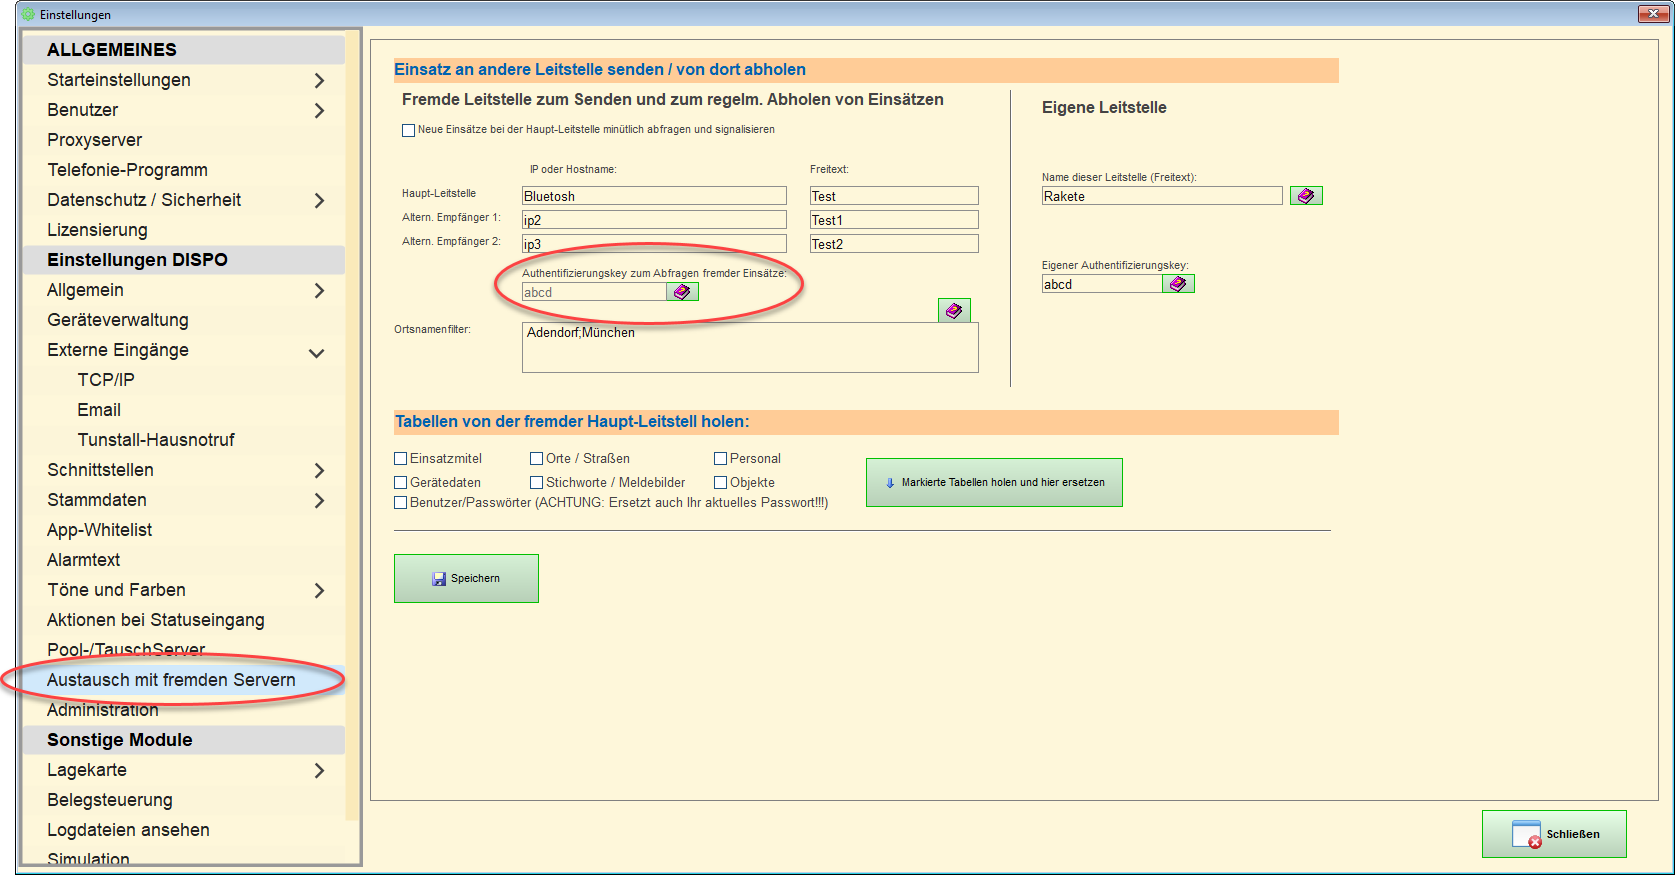Viewport: 1675px width, 875px height.
Task: Open the TCP/IP settings entry
Action: 106,380
